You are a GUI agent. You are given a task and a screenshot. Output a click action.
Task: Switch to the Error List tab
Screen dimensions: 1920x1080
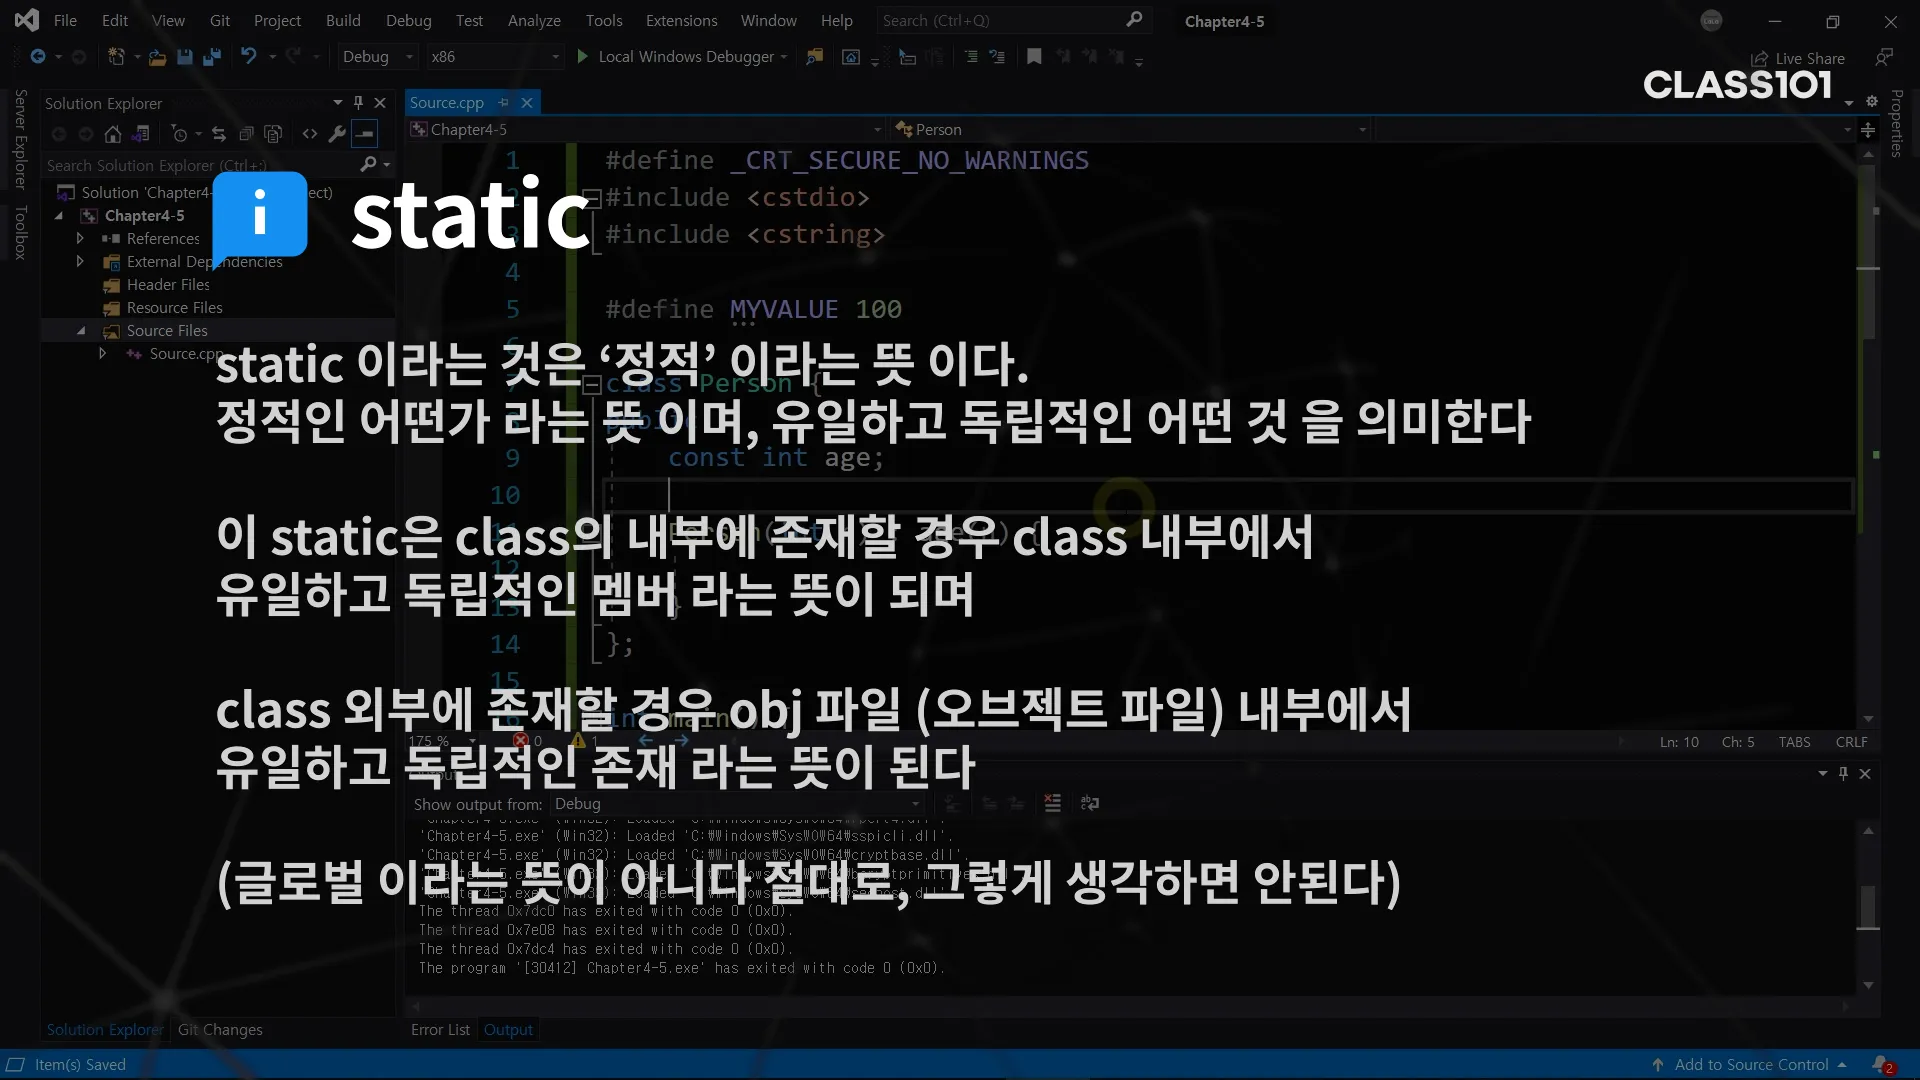point(440,1030)
